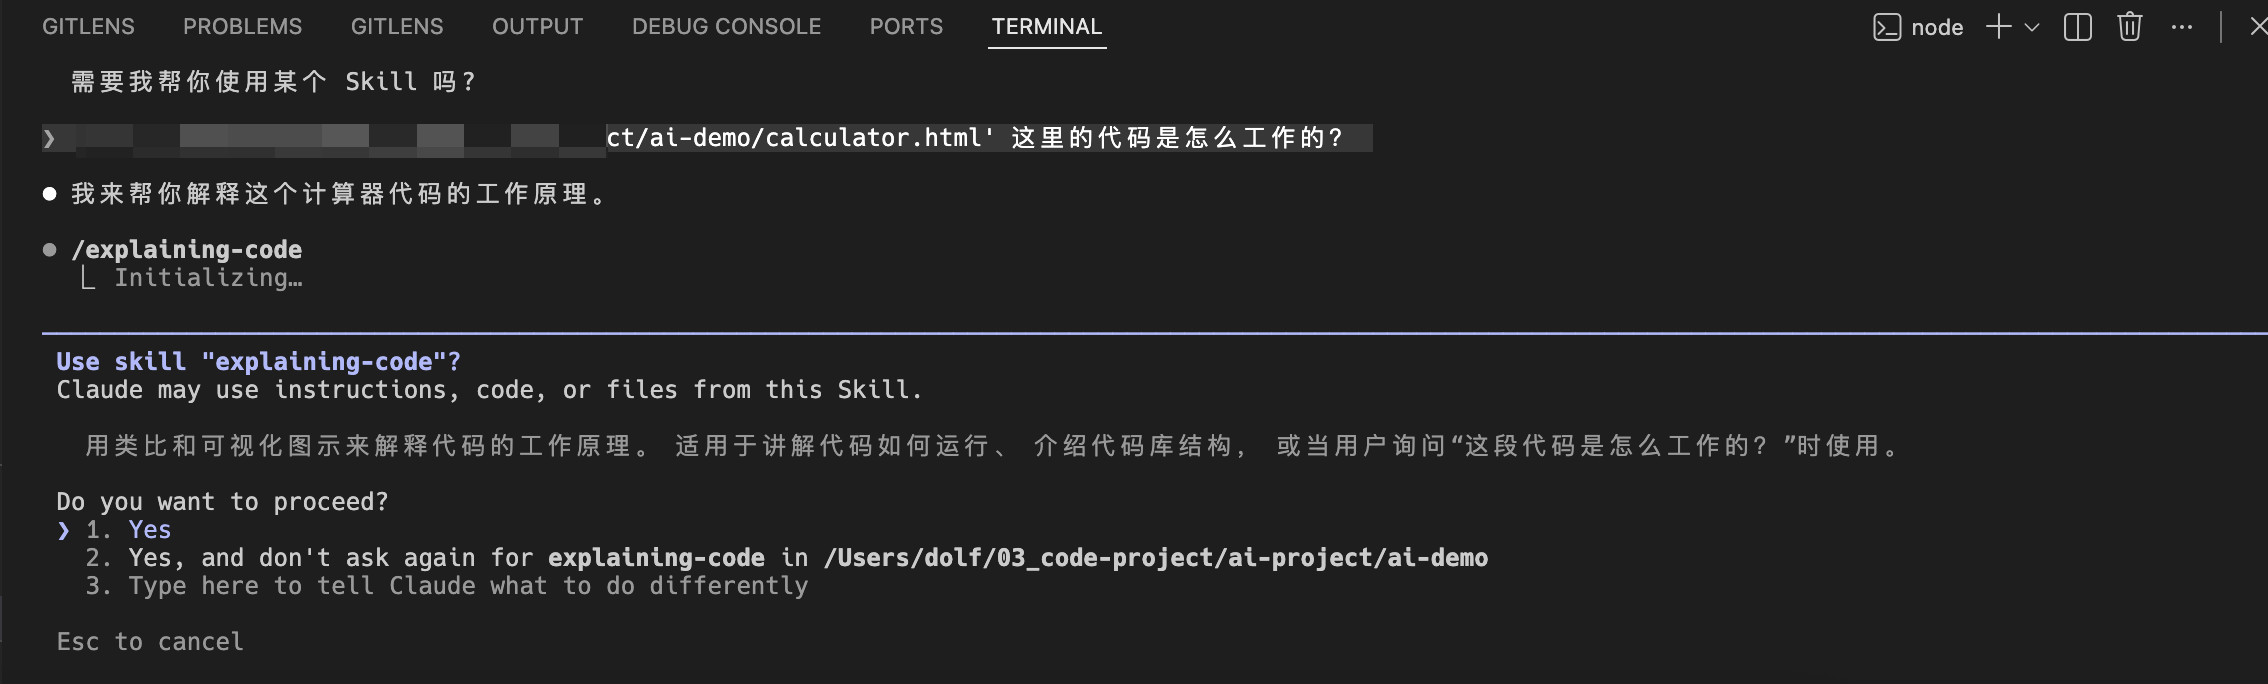This screenshot has width=2268, height=684.
Task: Split the terminal using the split pane icon
Action: 2077,27
